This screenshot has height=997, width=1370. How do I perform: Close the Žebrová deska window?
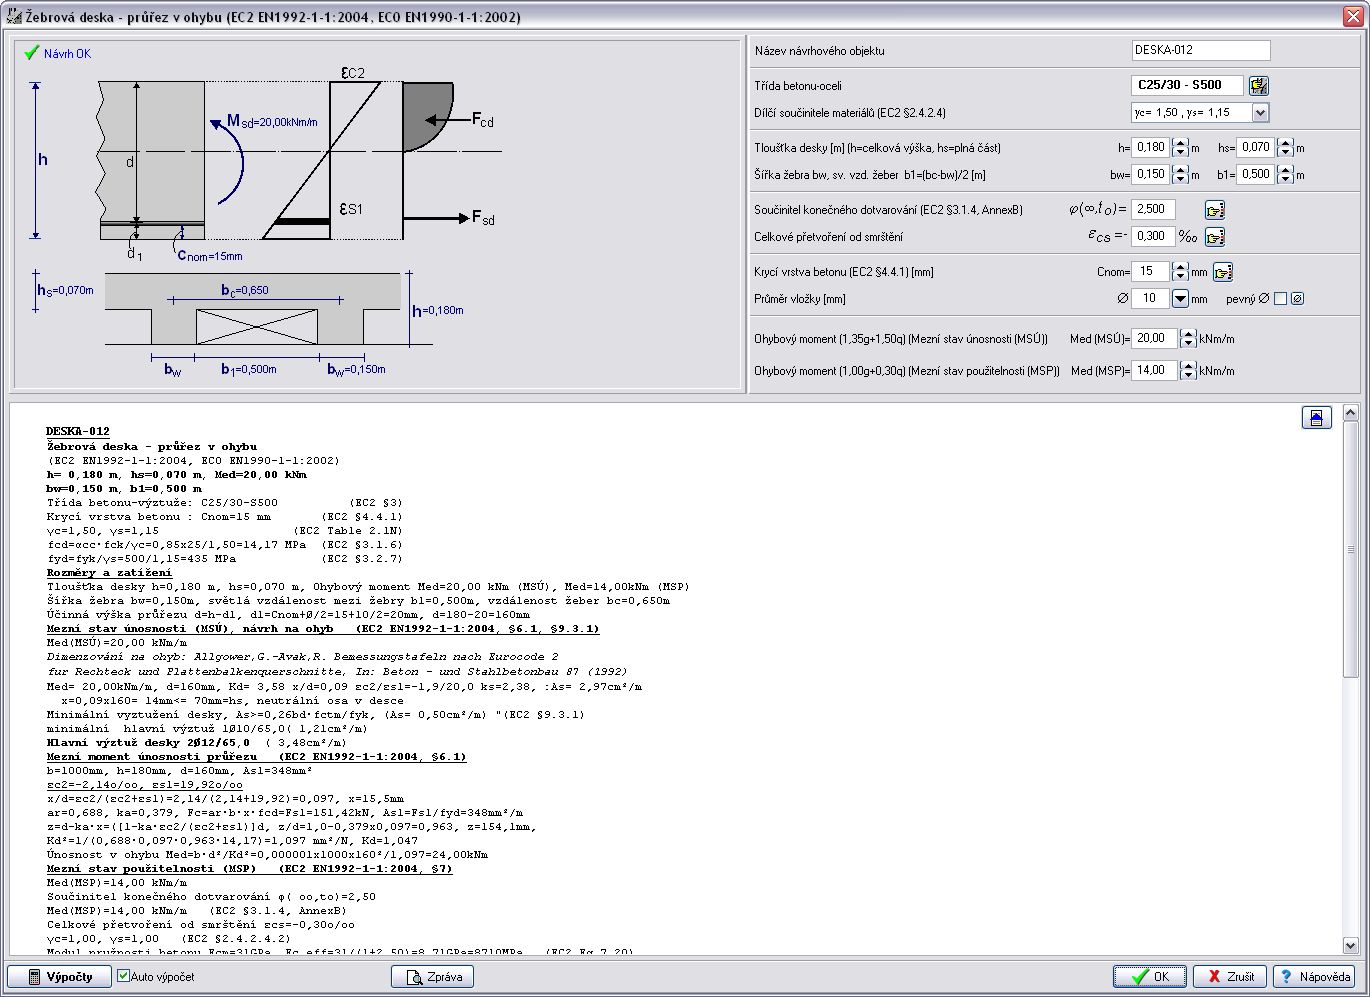(x=1352, y=17)
